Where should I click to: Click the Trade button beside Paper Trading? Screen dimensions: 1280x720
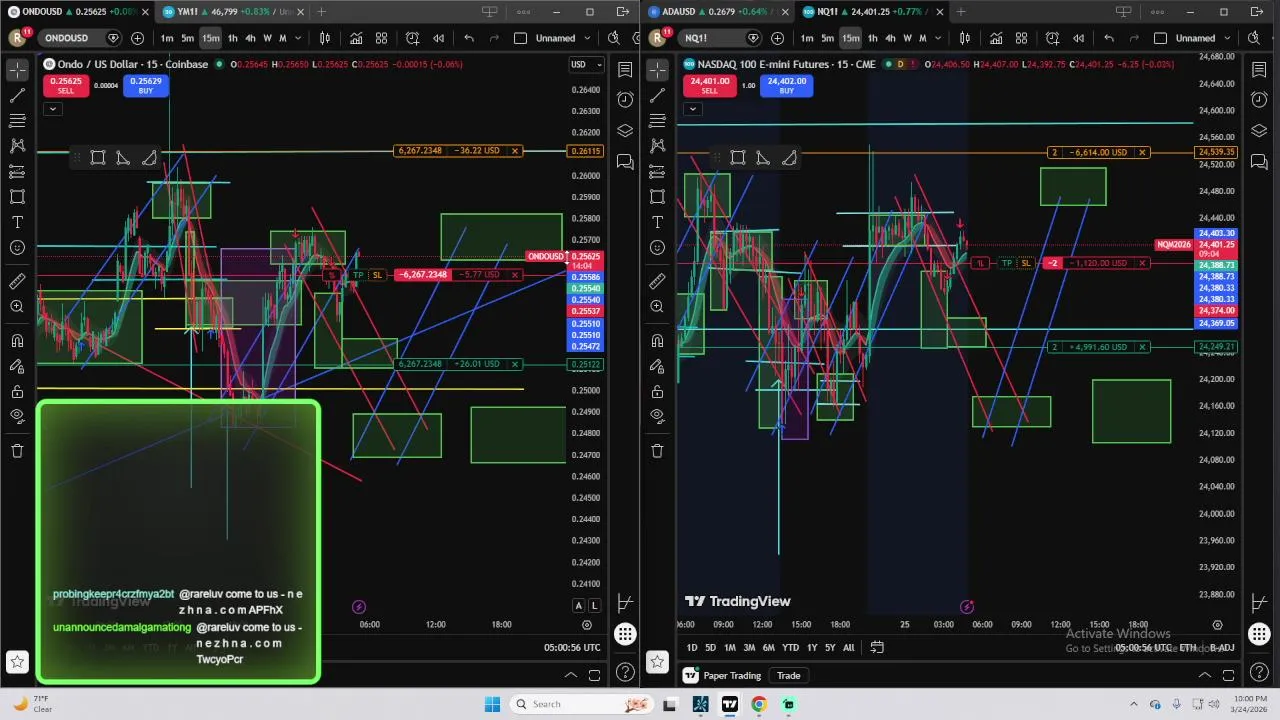[788, 676]
